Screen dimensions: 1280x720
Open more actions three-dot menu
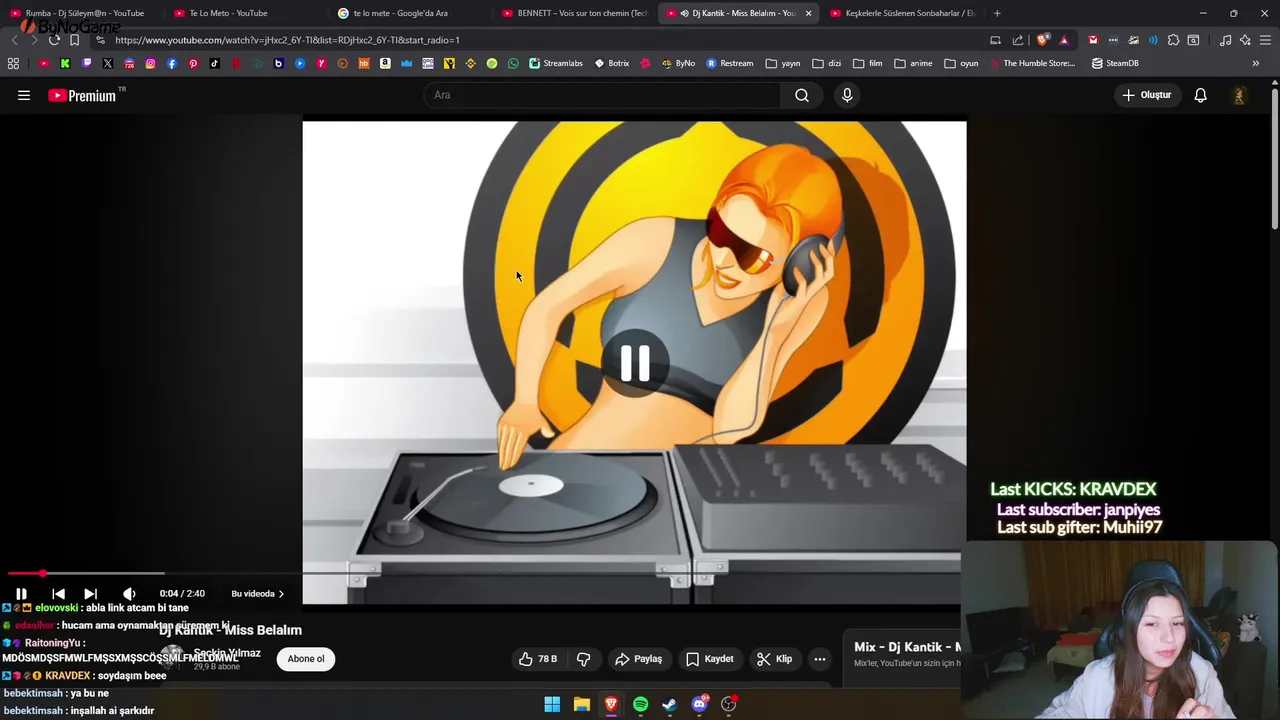(820, 659)
